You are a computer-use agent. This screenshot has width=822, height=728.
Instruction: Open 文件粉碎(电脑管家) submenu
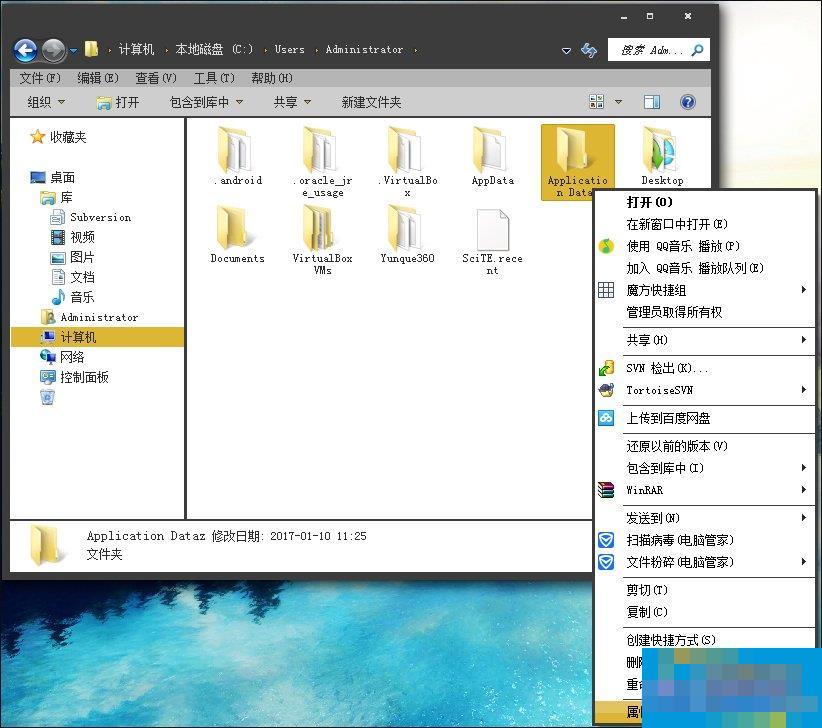coord(706,562)
